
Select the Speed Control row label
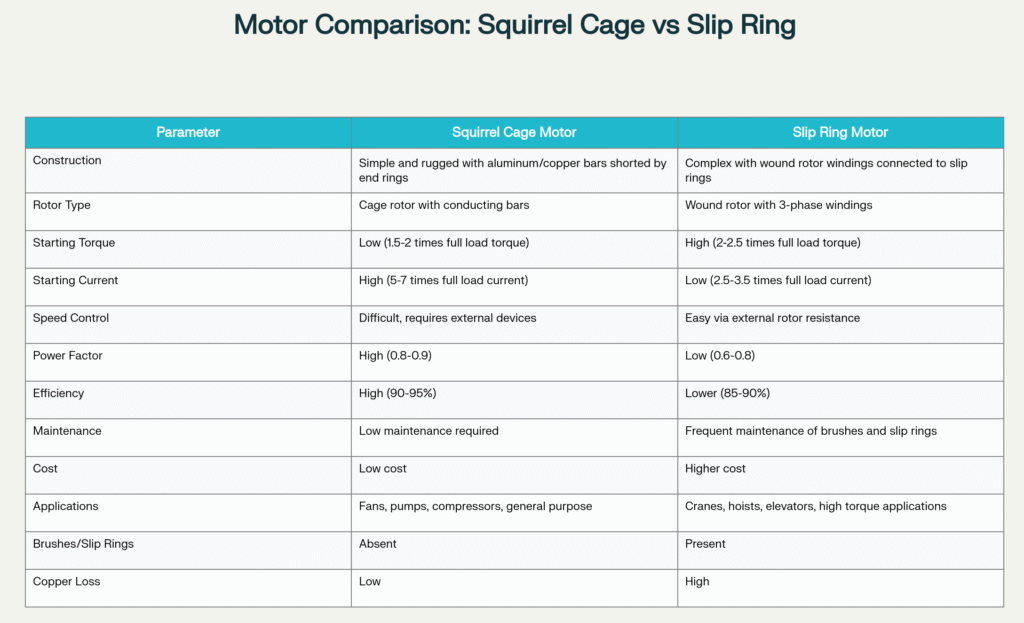[71, 318]
